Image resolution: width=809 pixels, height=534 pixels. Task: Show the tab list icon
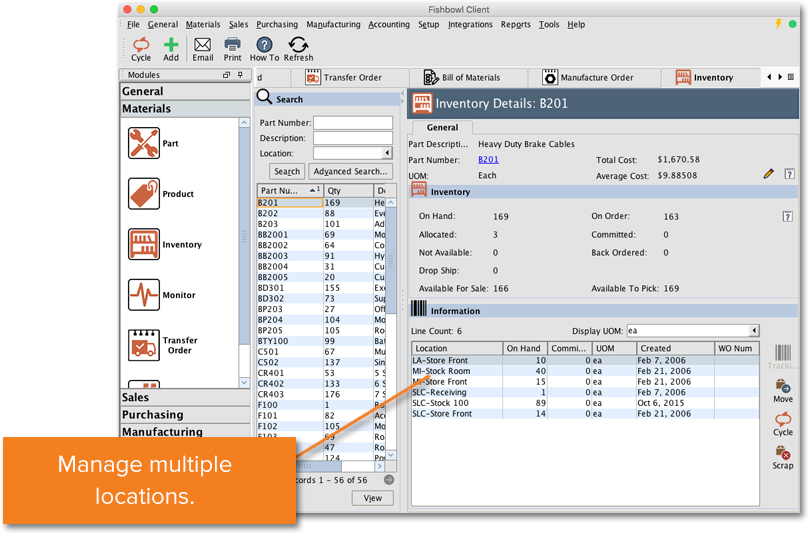coord(790,77)
